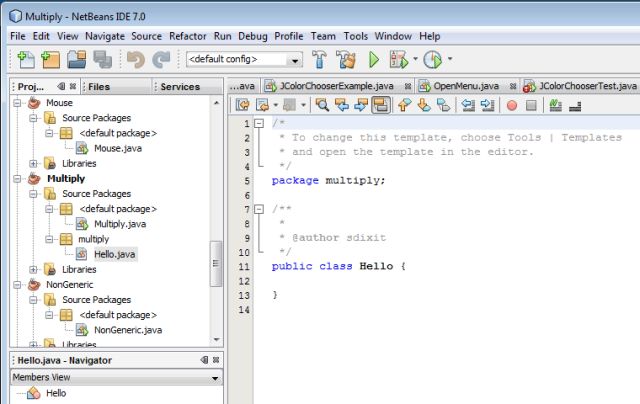Close the OpenMenu.java tab
Image resolution: width=640 pixels, height=404 pixels.
pyautogui.click(x=513, y=87)
